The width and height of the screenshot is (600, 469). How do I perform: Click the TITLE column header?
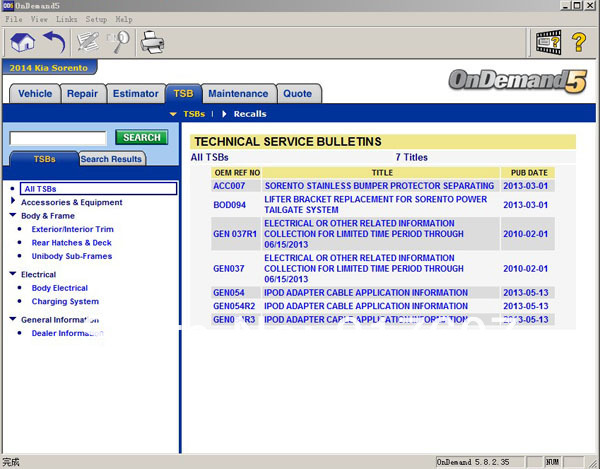coord(382,173)
